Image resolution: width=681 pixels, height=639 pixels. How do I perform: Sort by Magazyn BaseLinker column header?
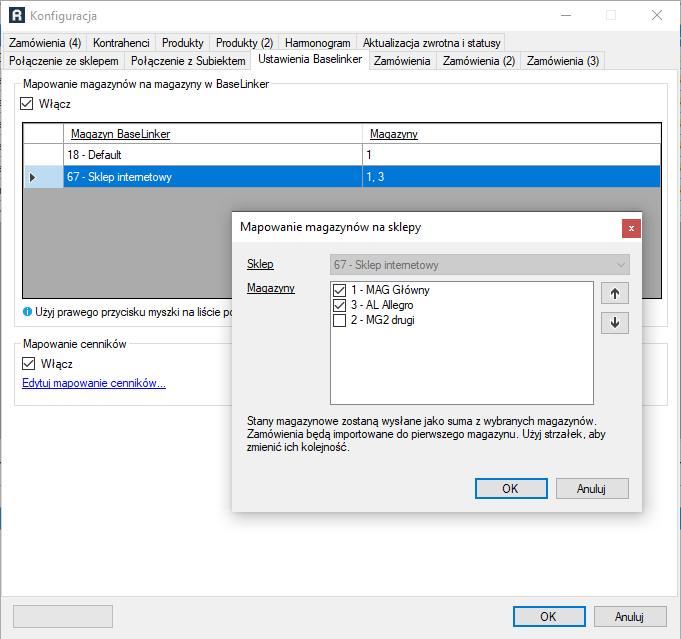pyautogui.click(x=213, y=134)
